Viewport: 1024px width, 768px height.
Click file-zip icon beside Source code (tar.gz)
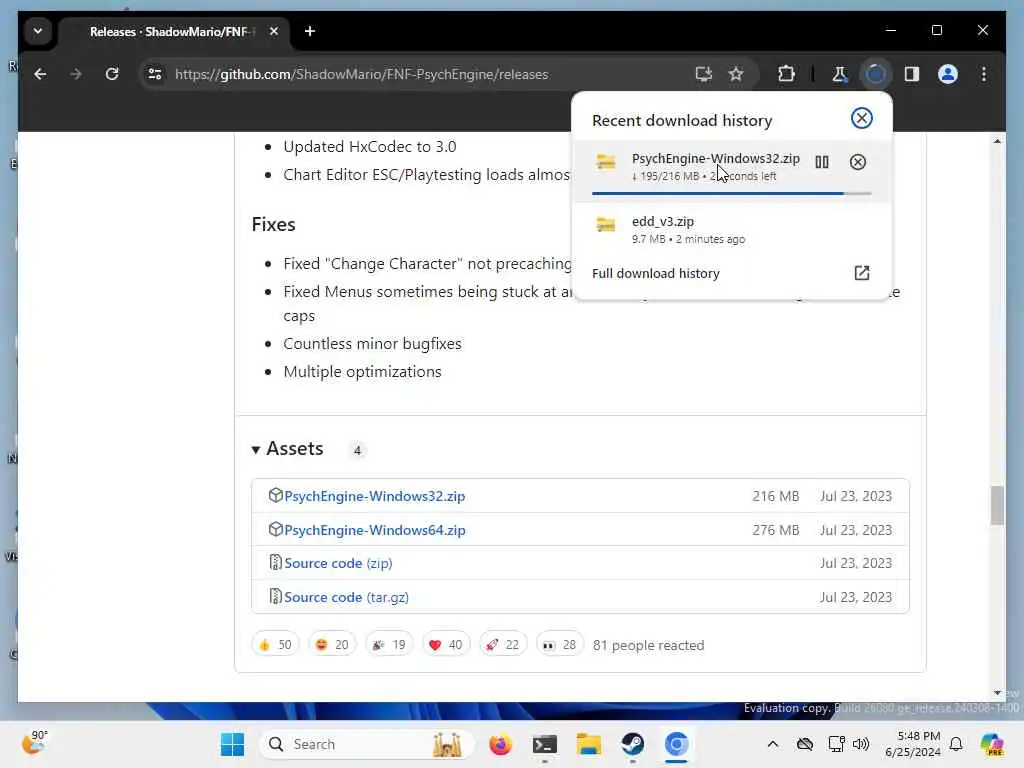[275, 596]
